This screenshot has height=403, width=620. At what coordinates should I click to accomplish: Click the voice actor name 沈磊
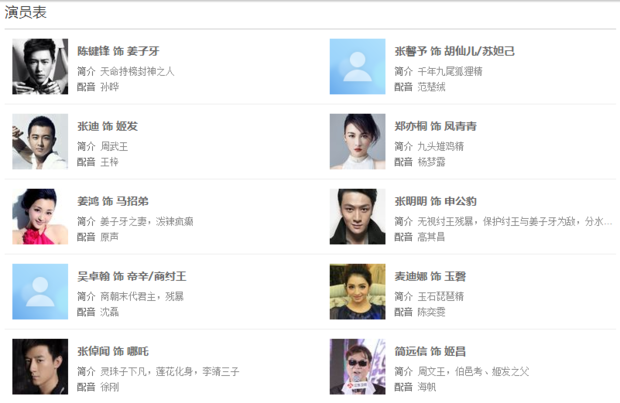click(110, 312)
